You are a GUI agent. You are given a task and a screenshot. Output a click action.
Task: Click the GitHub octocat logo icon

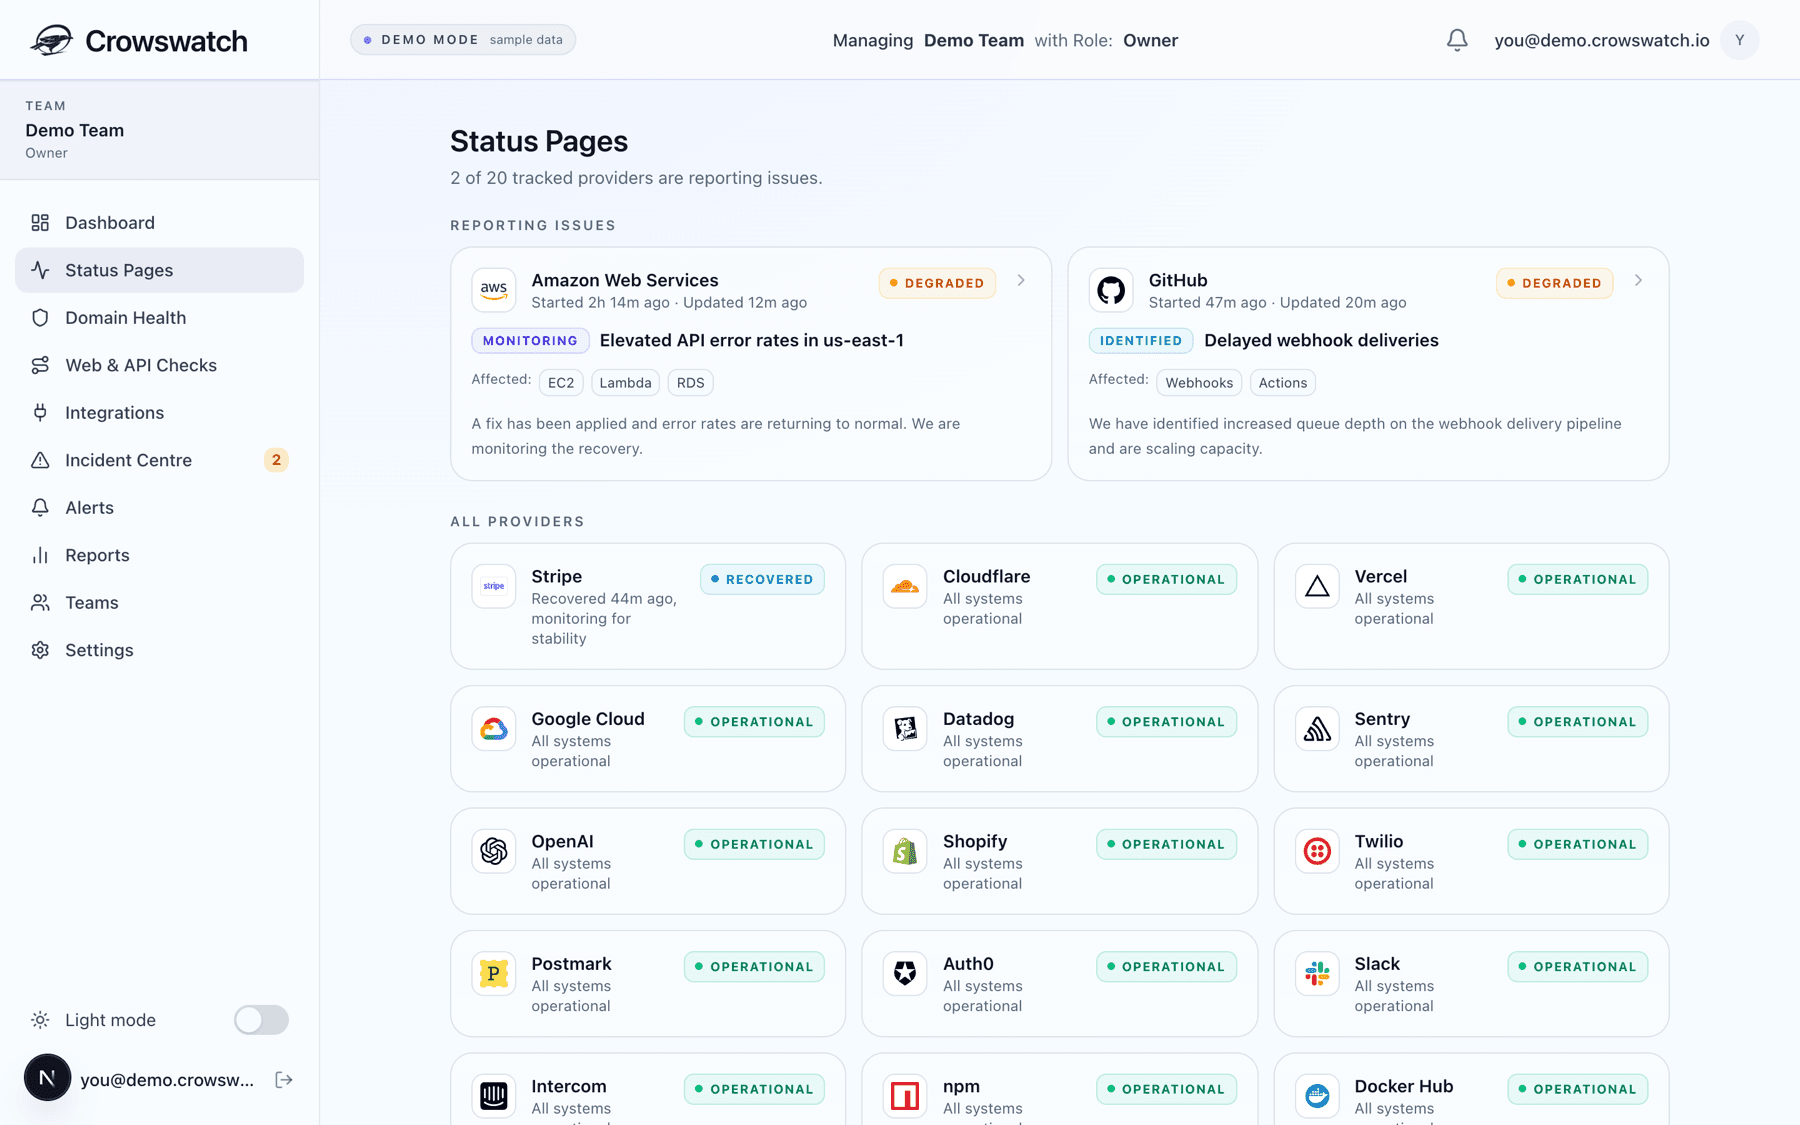(x=1111, y=290)
